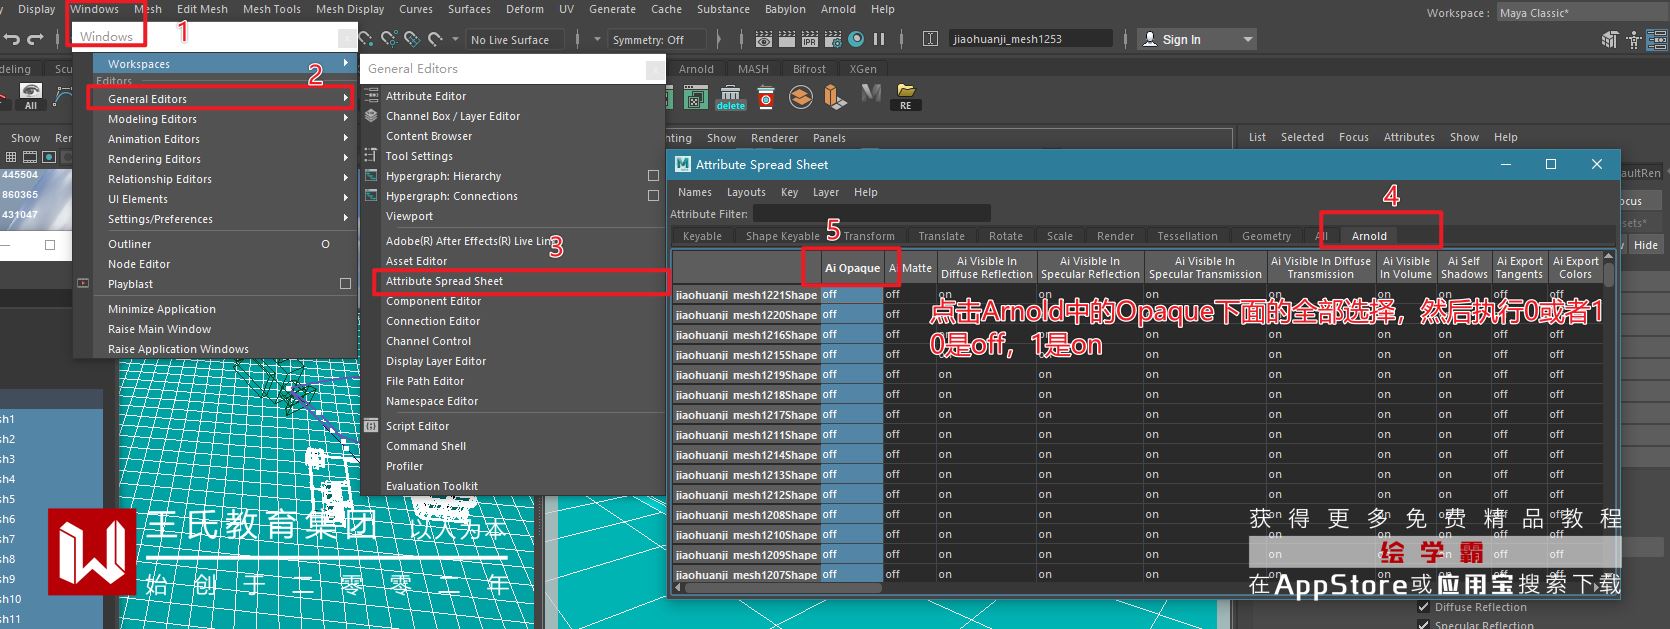
Task: Click the orange stacked layers shelf icon
Action: (801, 97)
